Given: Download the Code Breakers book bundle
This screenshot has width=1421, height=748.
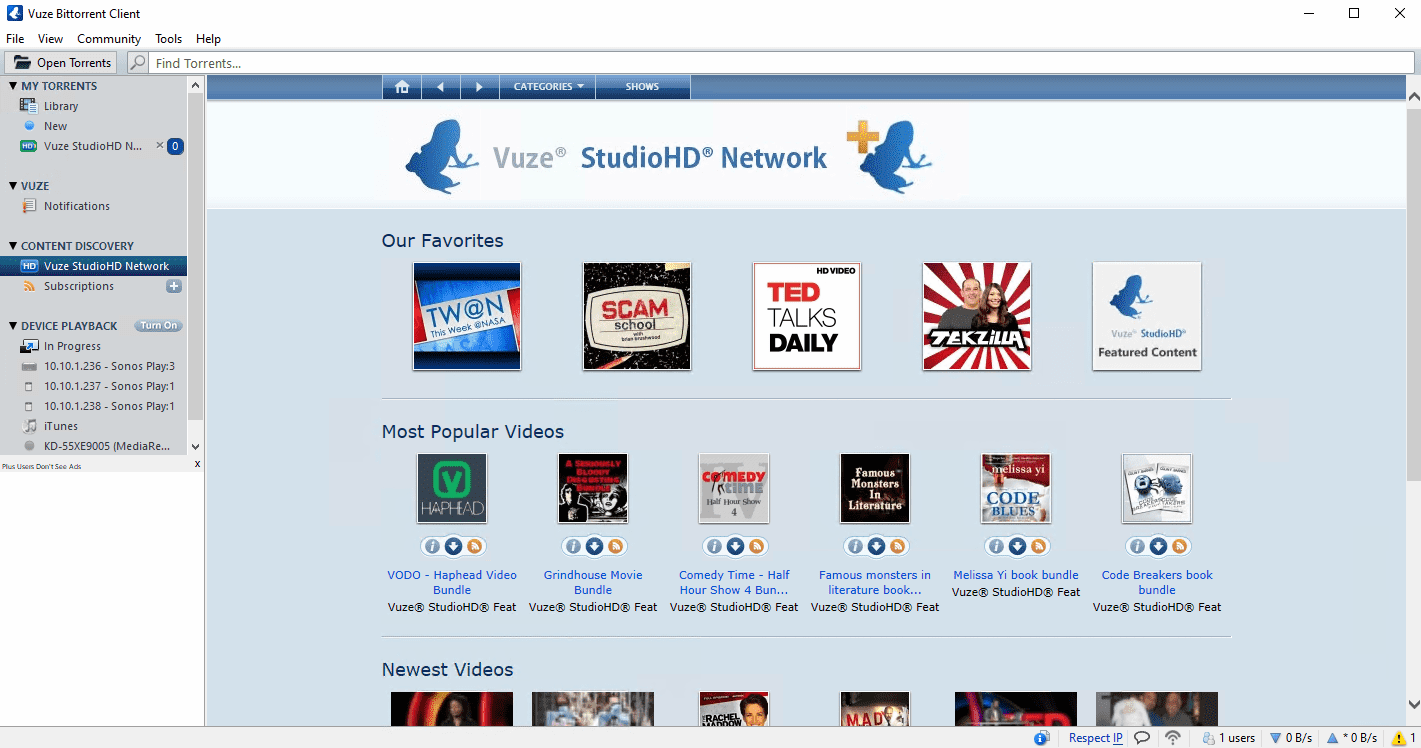Looking at the screenshot, I should tap(1158, 546).
